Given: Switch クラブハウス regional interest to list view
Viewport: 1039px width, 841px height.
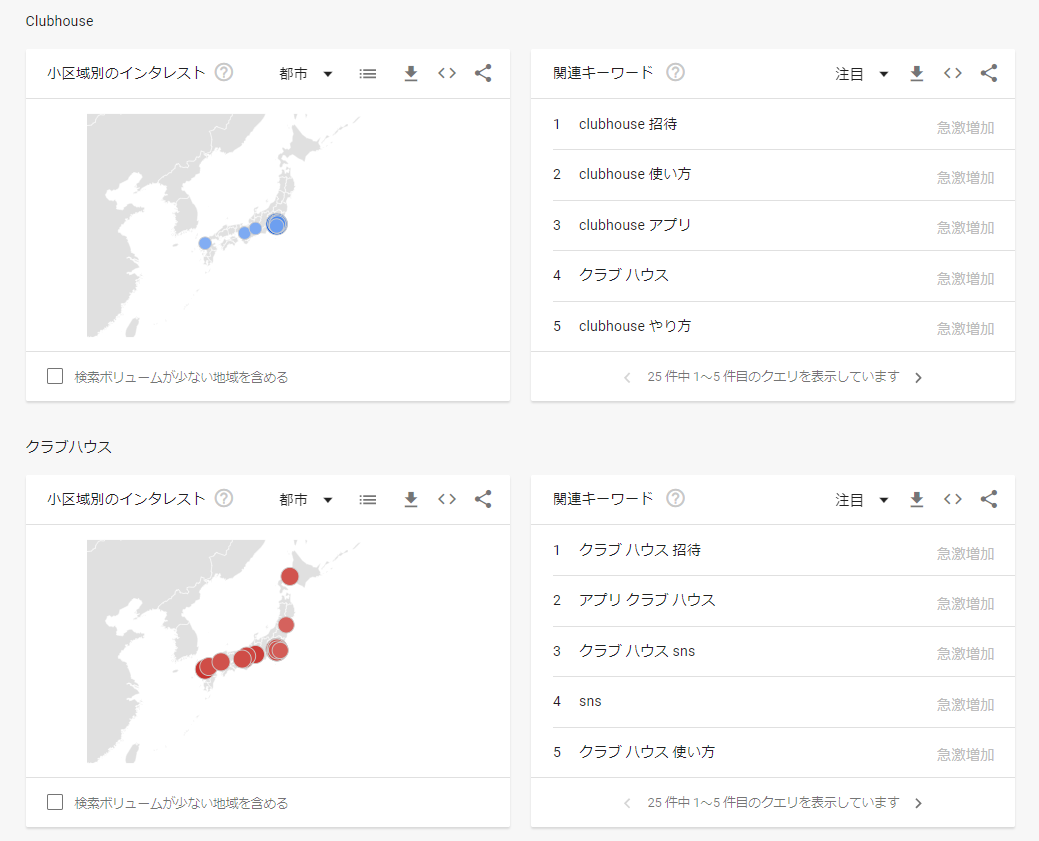Looking at the screenshot, I should (x=368, y=500).
